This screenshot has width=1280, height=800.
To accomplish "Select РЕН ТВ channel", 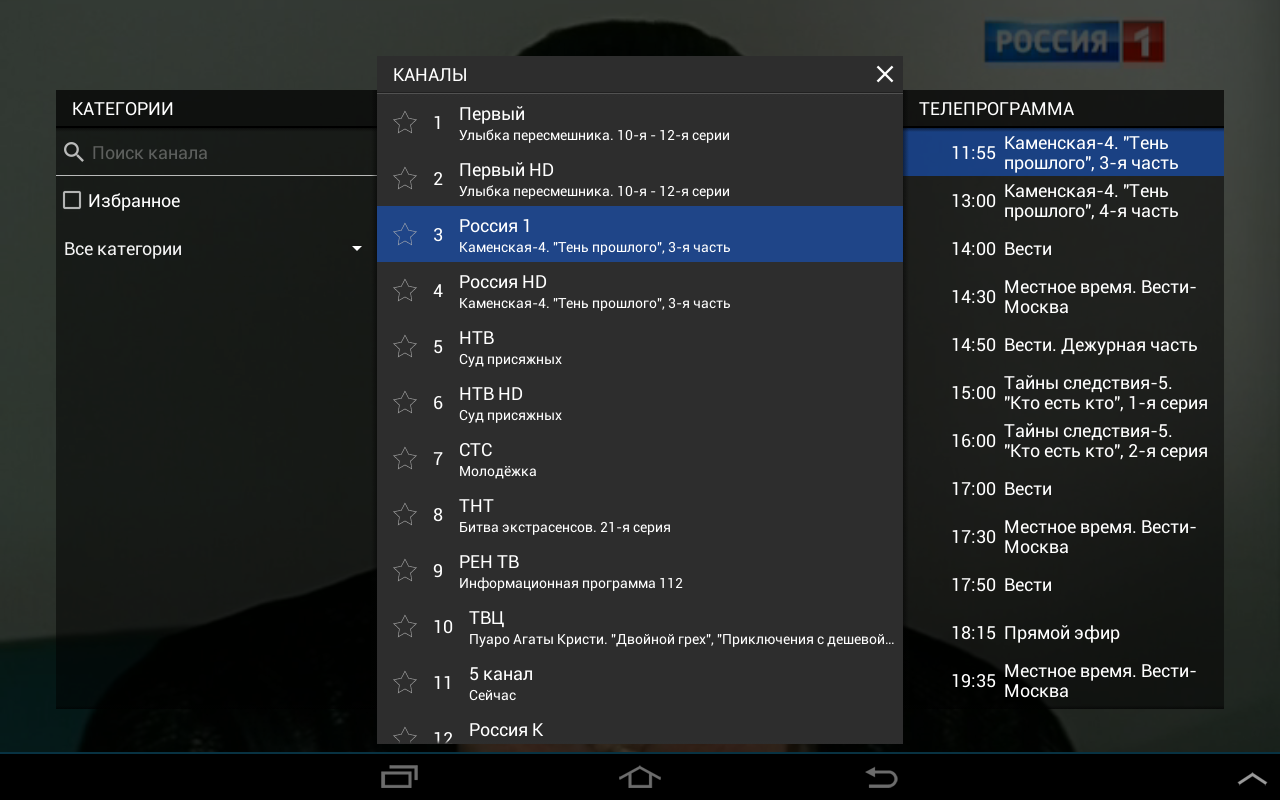I will pyautogui.click(x=640, y=570).
